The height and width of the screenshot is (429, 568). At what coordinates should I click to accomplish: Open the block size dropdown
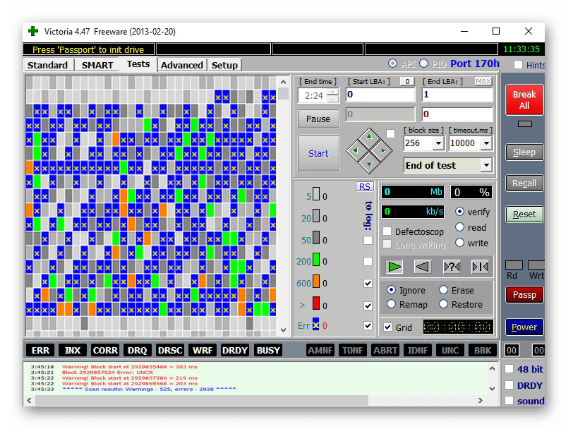click(x=438, y=143)
